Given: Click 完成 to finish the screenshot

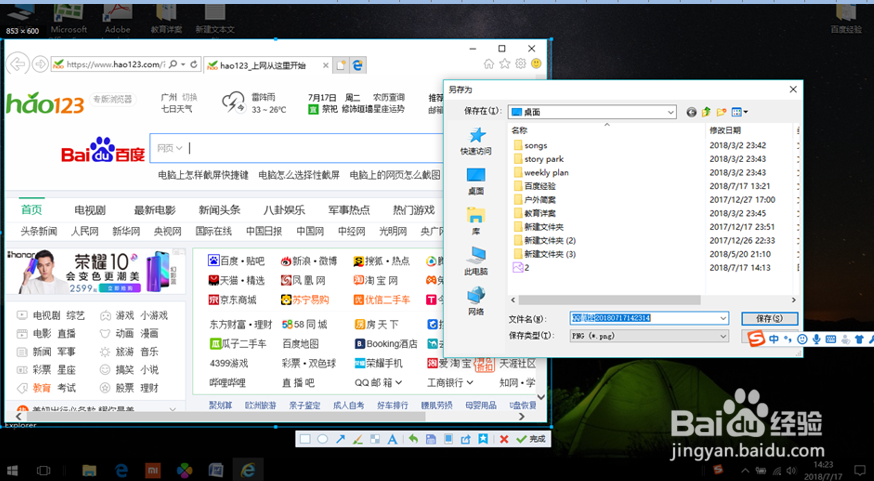Looking at the screenshot, I should coord(531,439).
